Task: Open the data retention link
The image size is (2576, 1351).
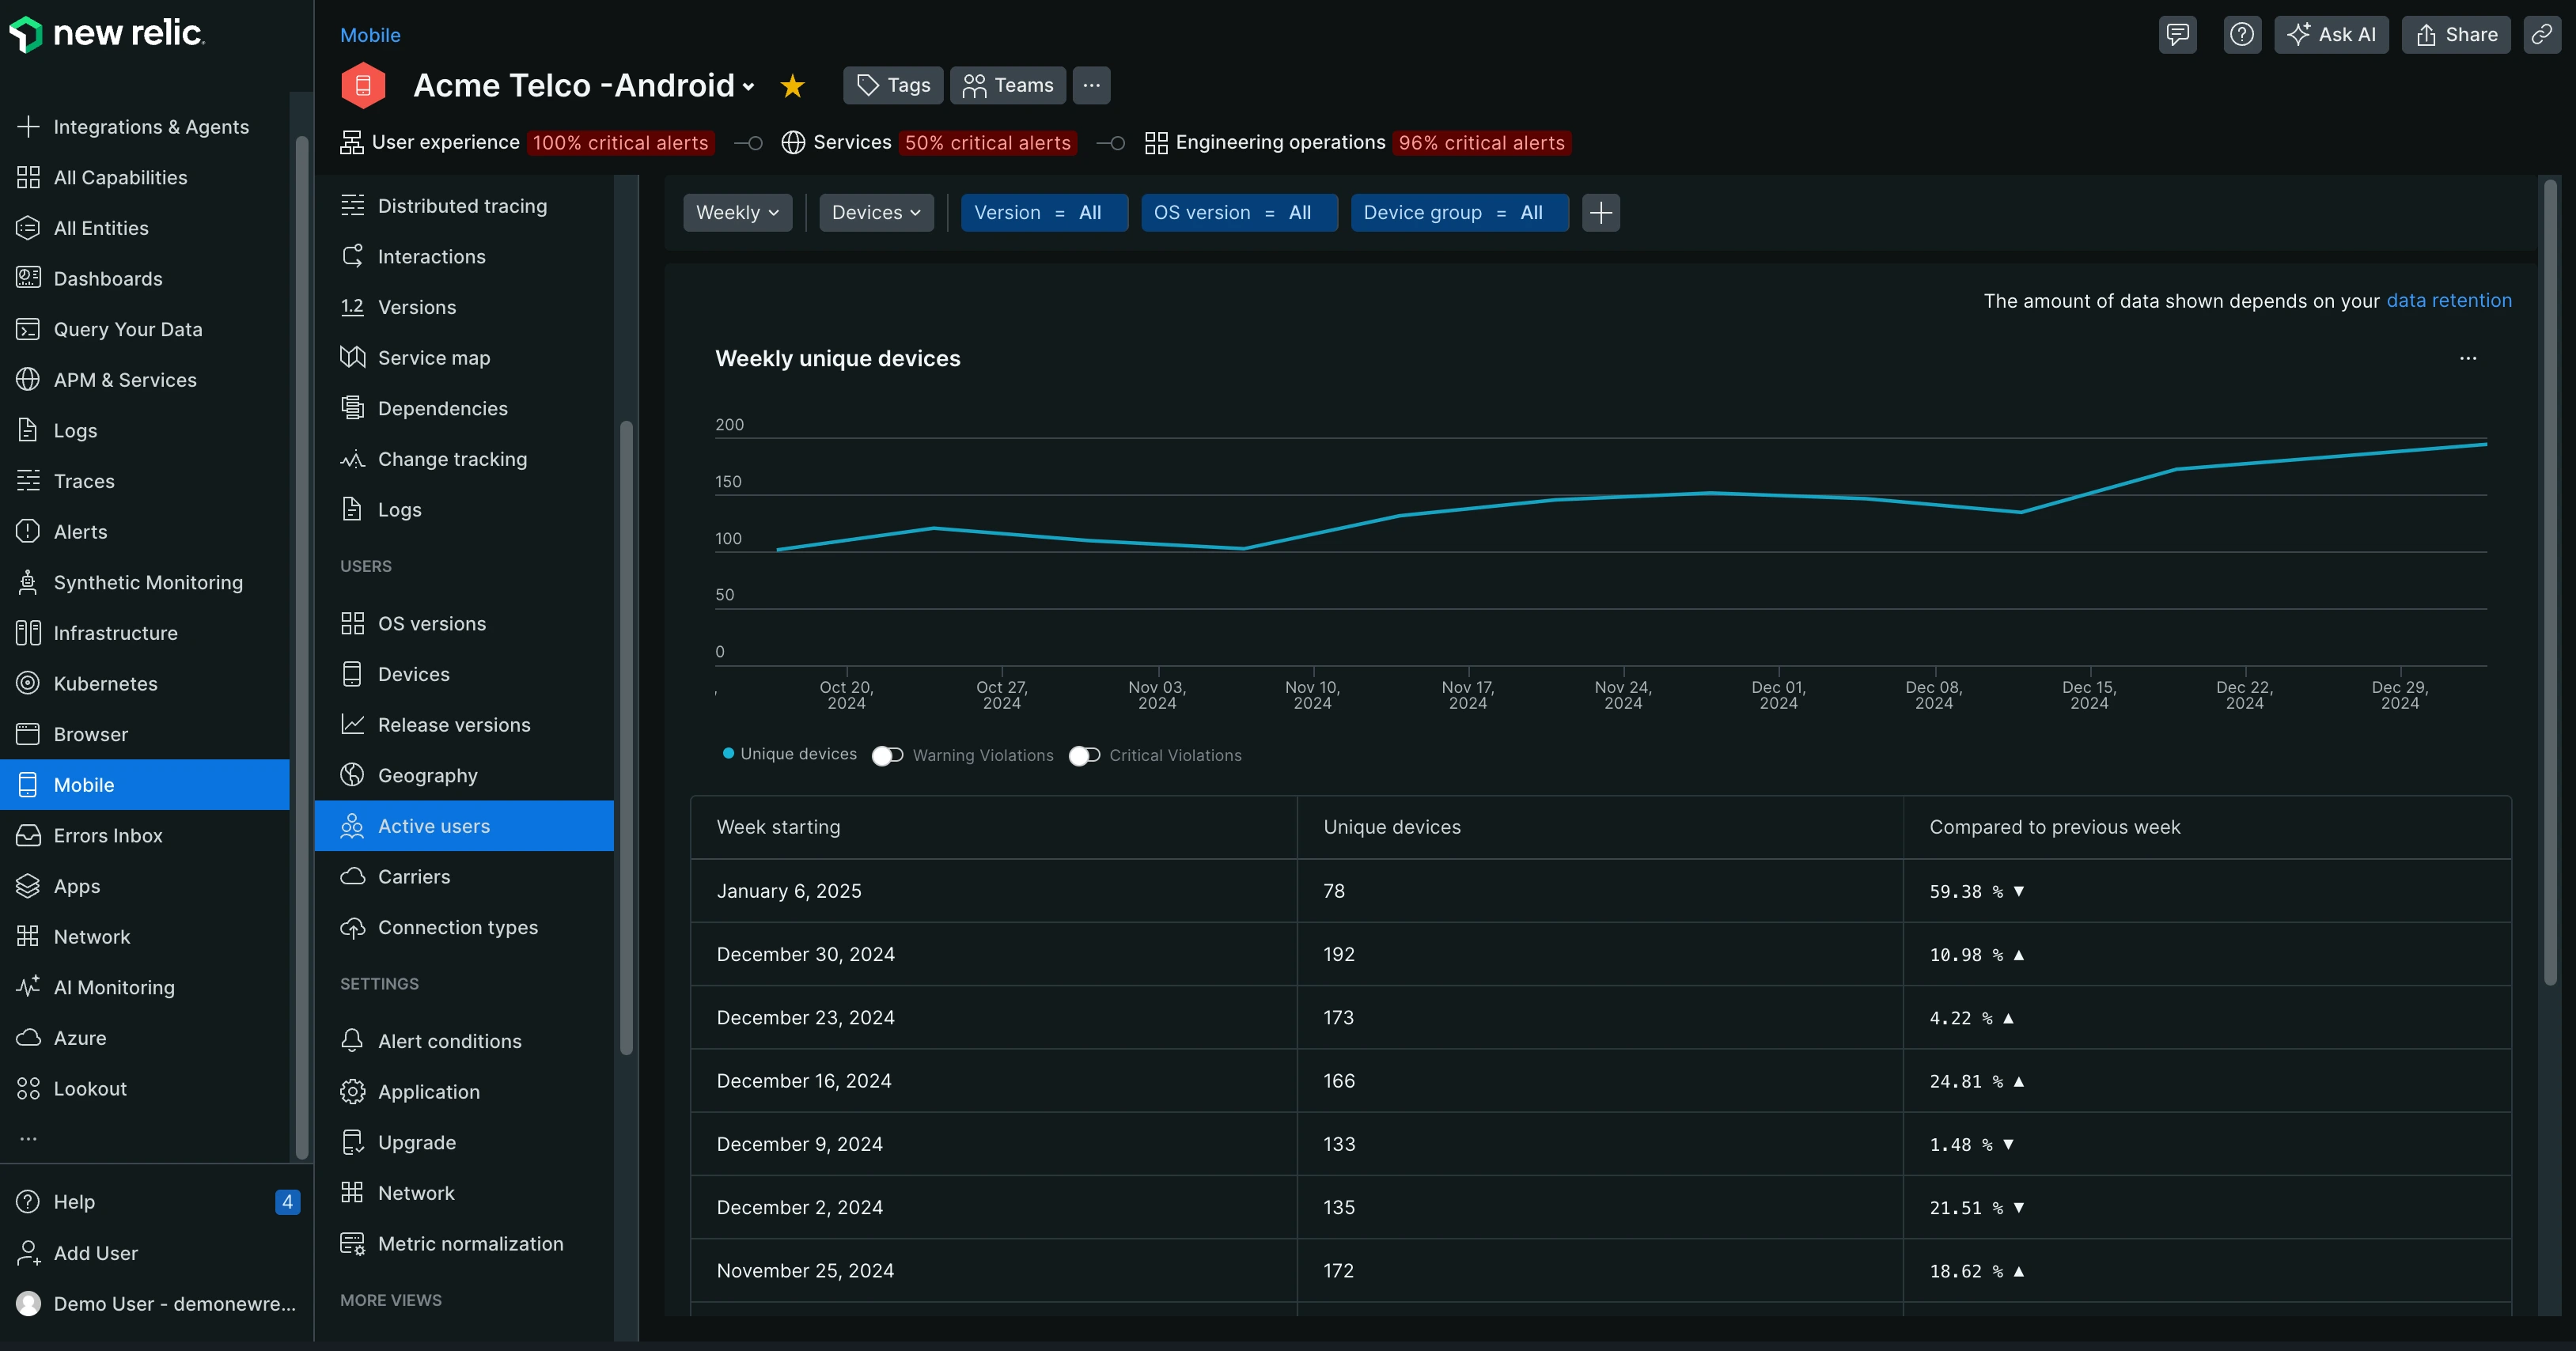Action: click(x=2448, y=301)
